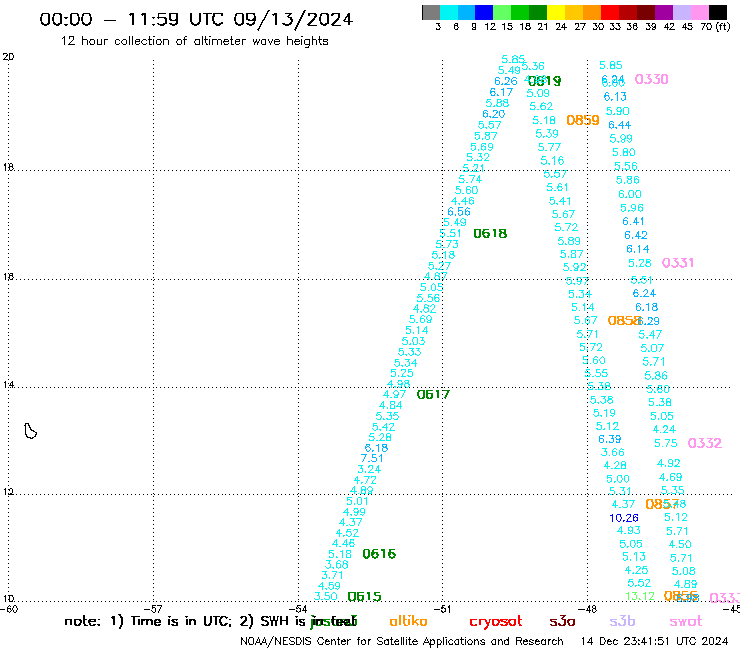
Task: Click the red cryosat satellite legend label
Action: pyautogui.click(x=496, y=622)
